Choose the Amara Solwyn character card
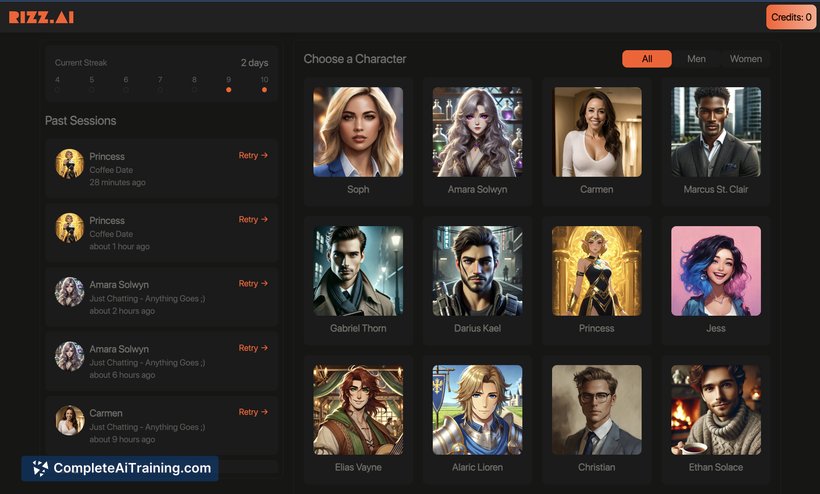The height and width of the screenshot is (494, 820). point(477,141)
